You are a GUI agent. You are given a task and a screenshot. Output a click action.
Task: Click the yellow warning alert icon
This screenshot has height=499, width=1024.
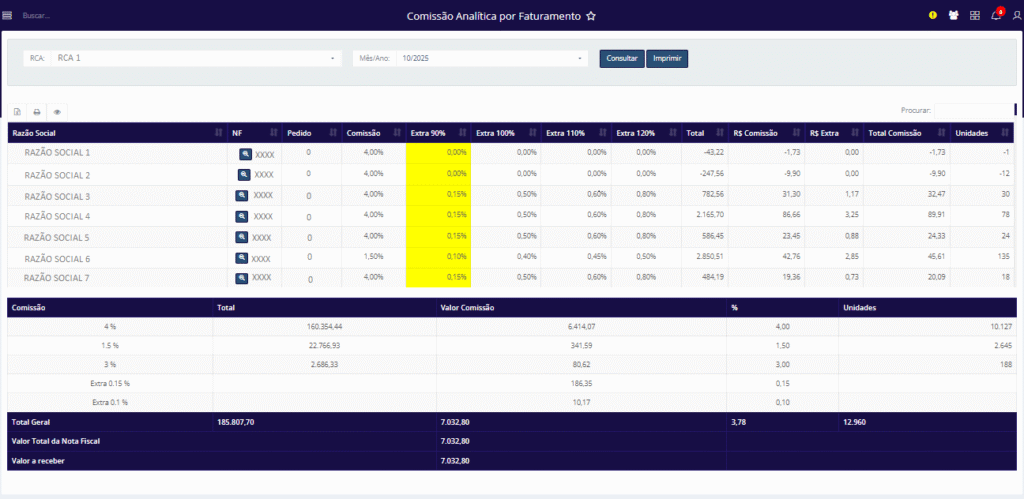click(933, 16)
